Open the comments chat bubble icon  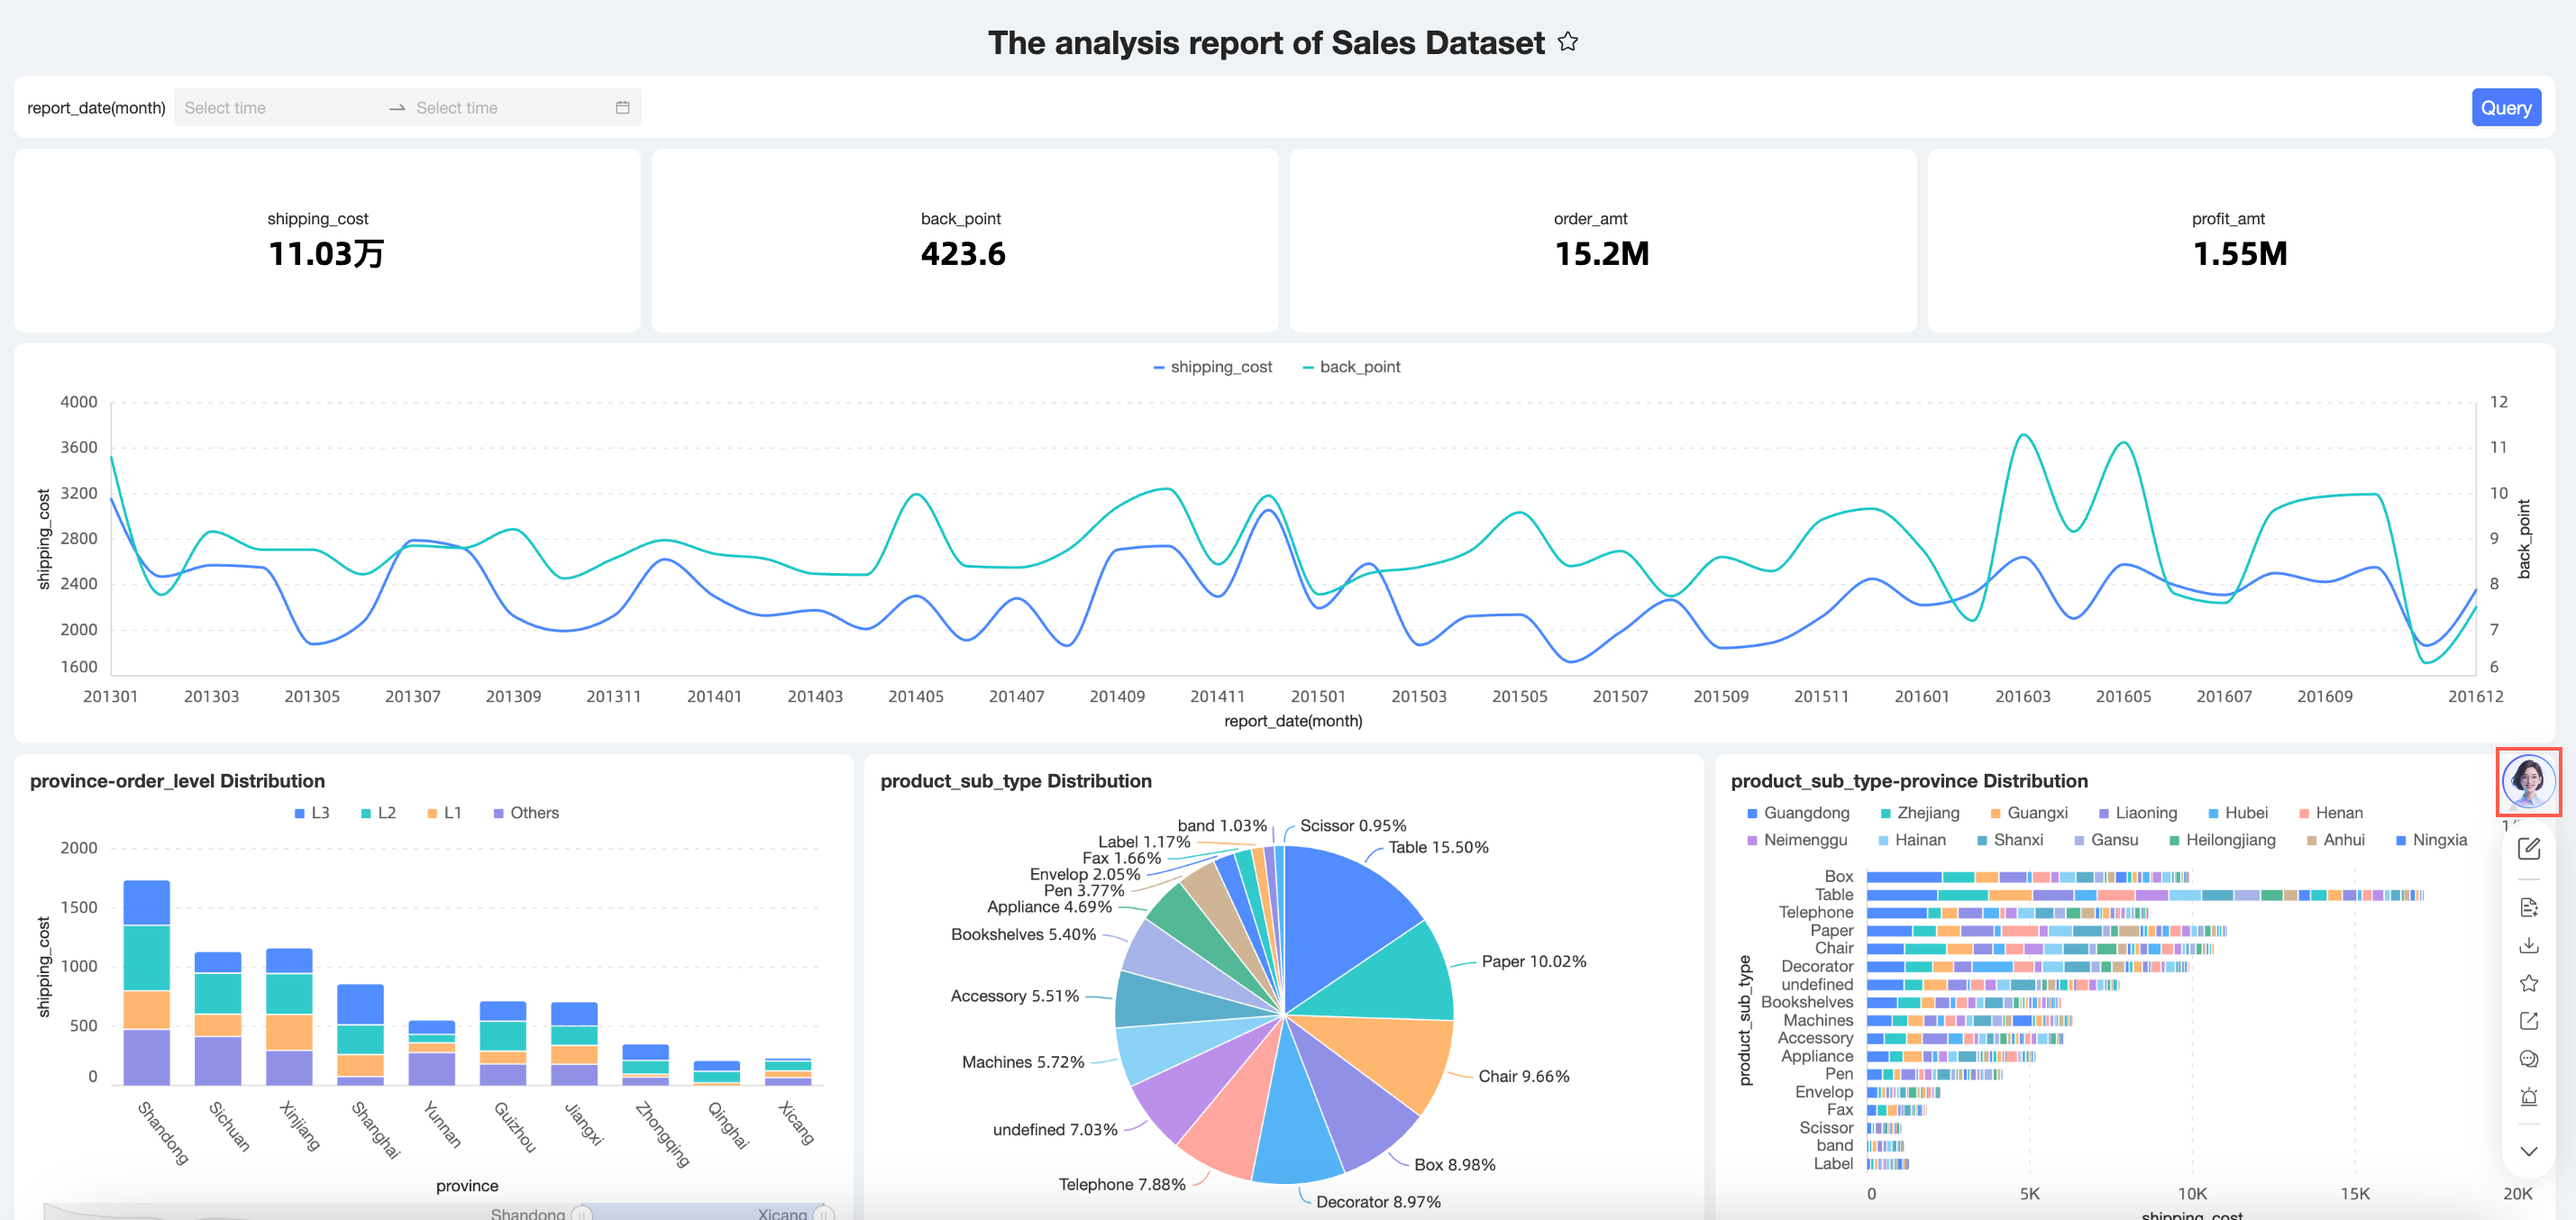pyautogui.click(x=2528, y=1059)
